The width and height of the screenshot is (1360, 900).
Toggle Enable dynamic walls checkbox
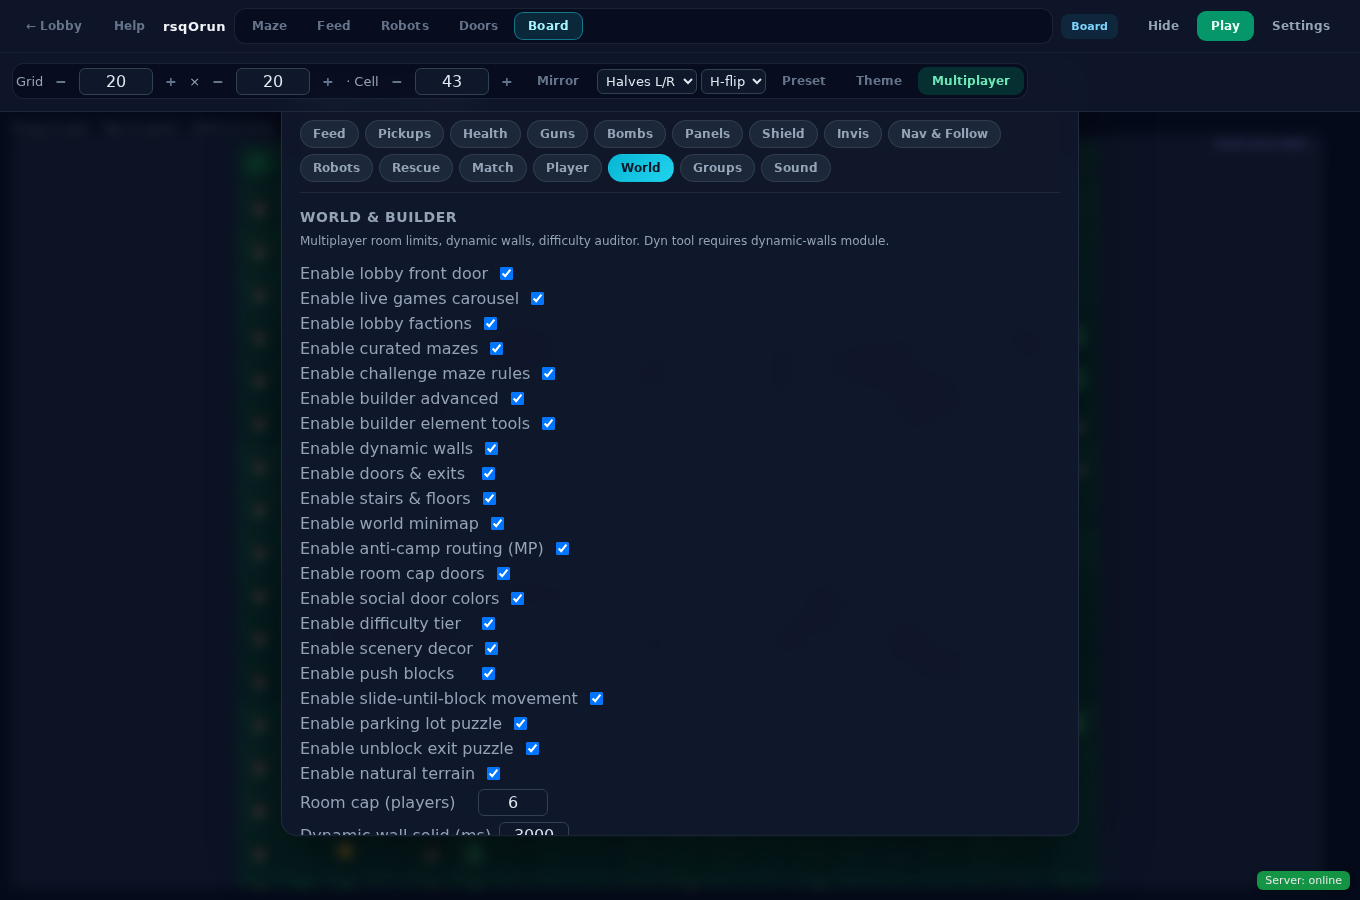click(491, 449)
